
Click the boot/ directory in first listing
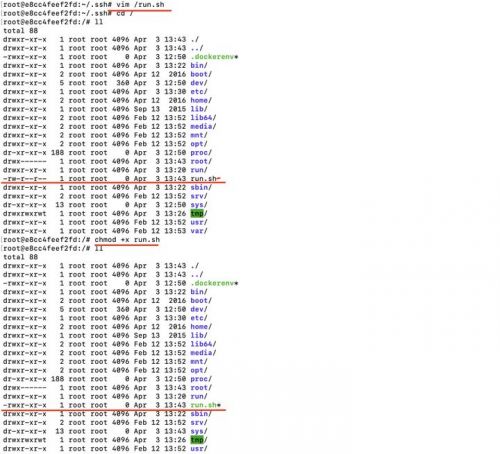tap(201, 74)
